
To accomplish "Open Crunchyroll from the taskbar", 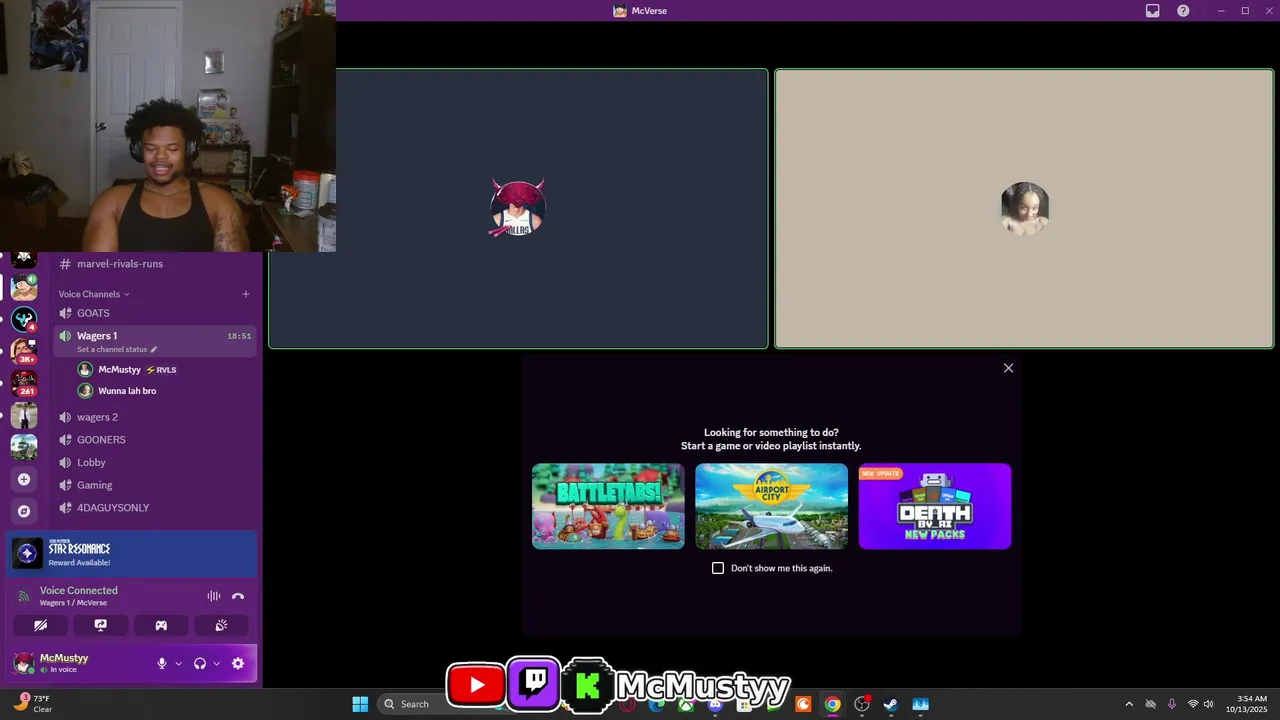I will pyautogui.click(x=803, y=704).
